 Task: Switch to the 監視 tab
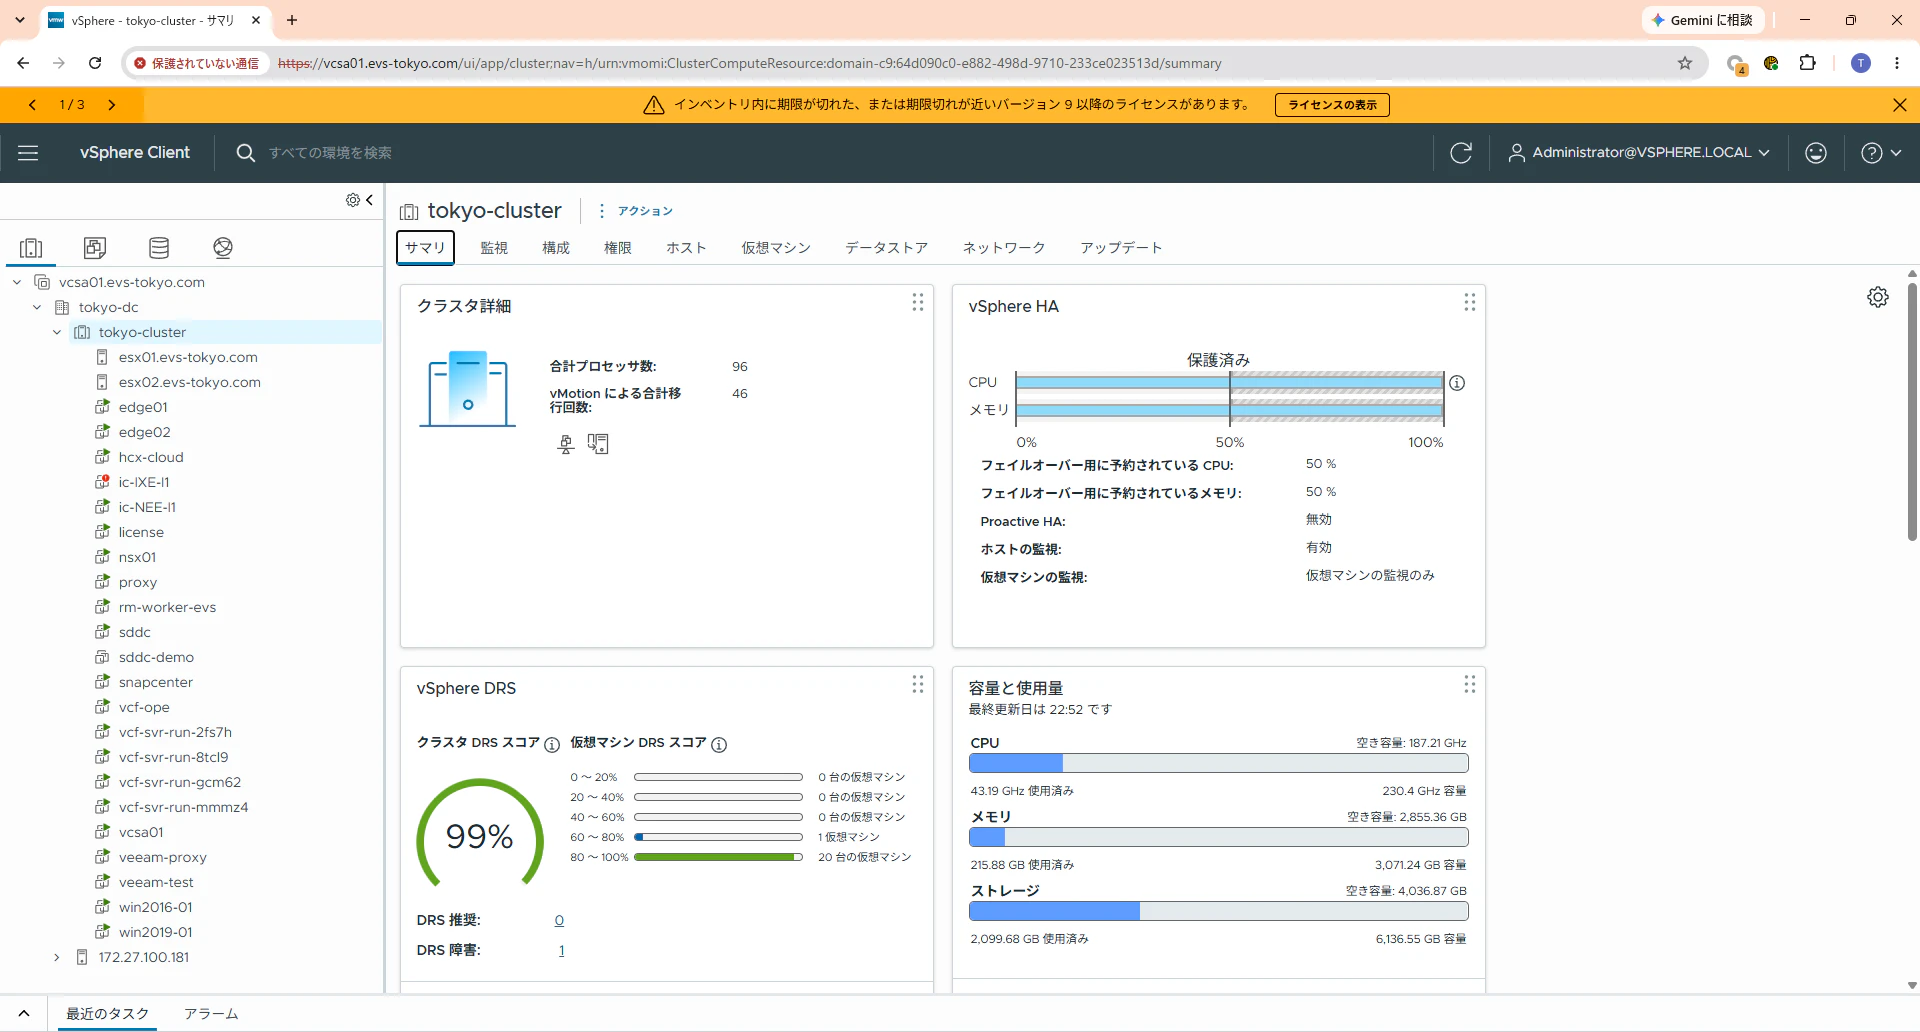(x=494, y=248)
